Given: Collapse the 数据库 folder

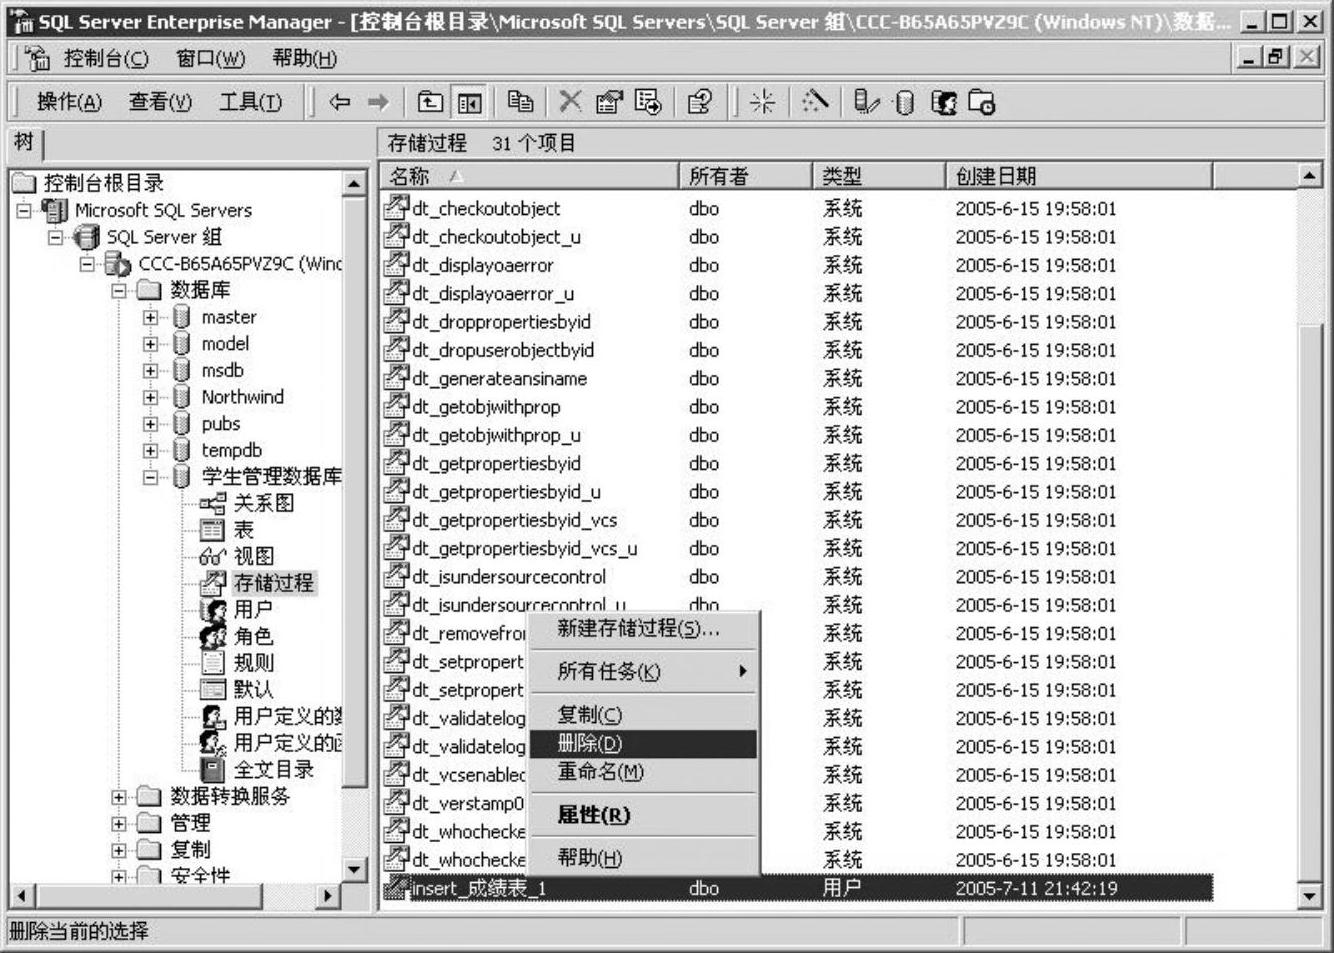Looking at the screenshot, I should (x=119, y=291).
